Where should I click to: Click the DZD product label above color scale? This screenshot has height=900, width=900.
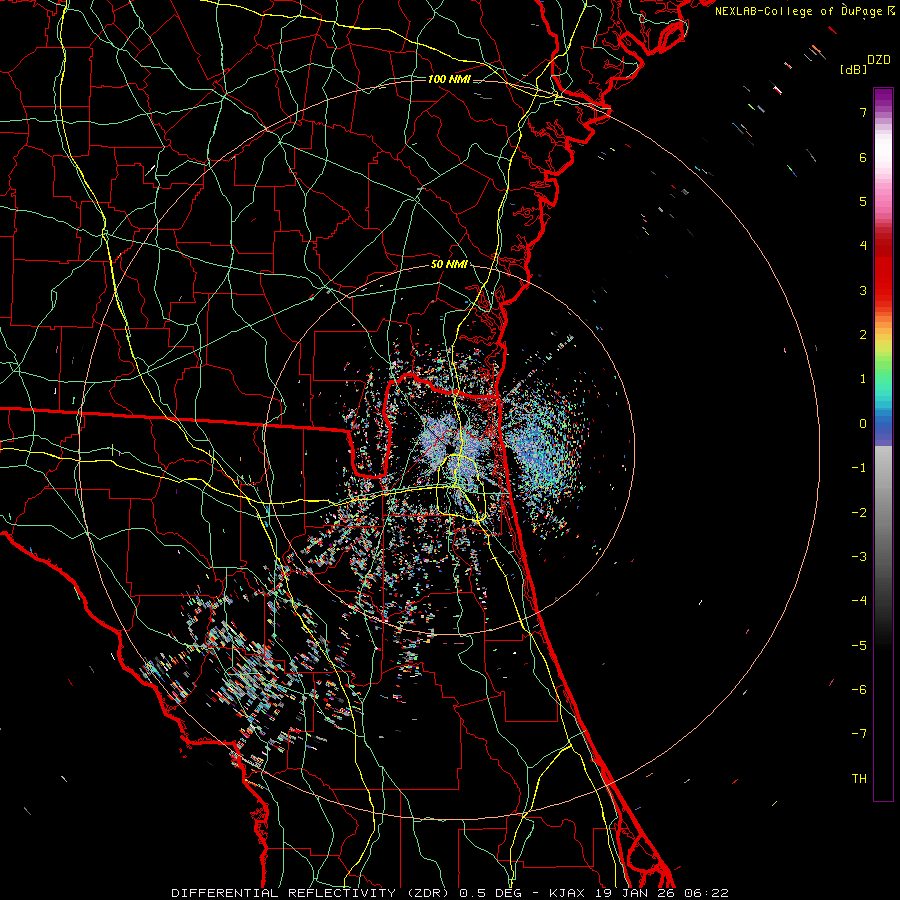point(879,60)
